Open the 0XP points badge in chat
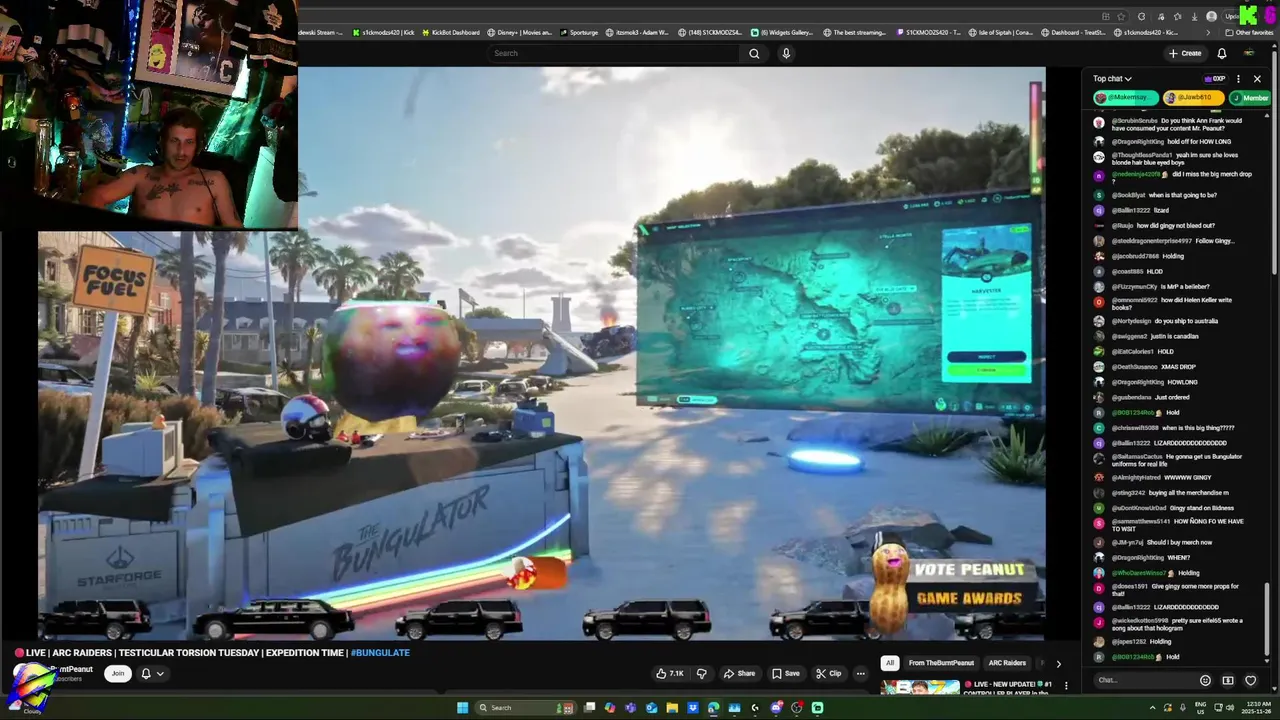1280x720 pixels. pyautogui.click(x=1215, y=79)
